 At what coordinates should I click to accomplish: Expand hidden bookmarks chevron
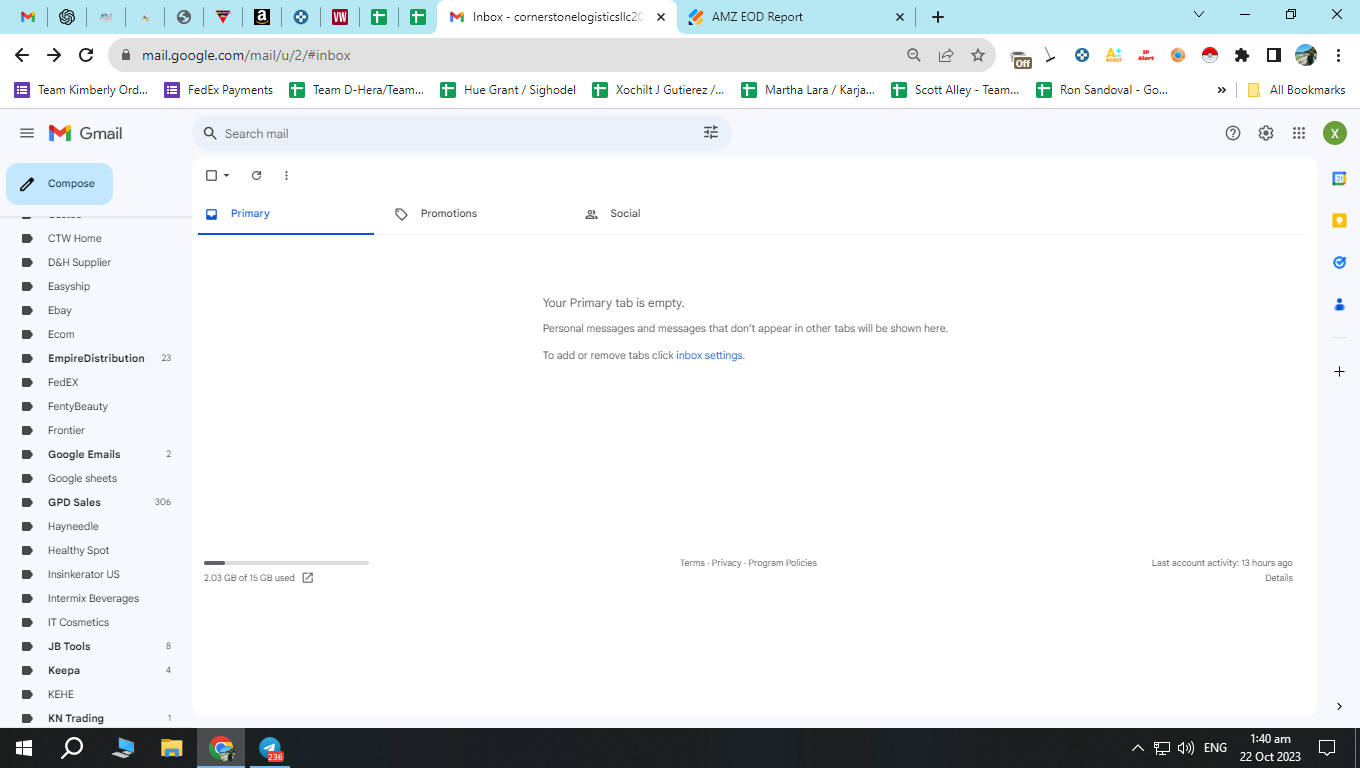(1221, 90)
